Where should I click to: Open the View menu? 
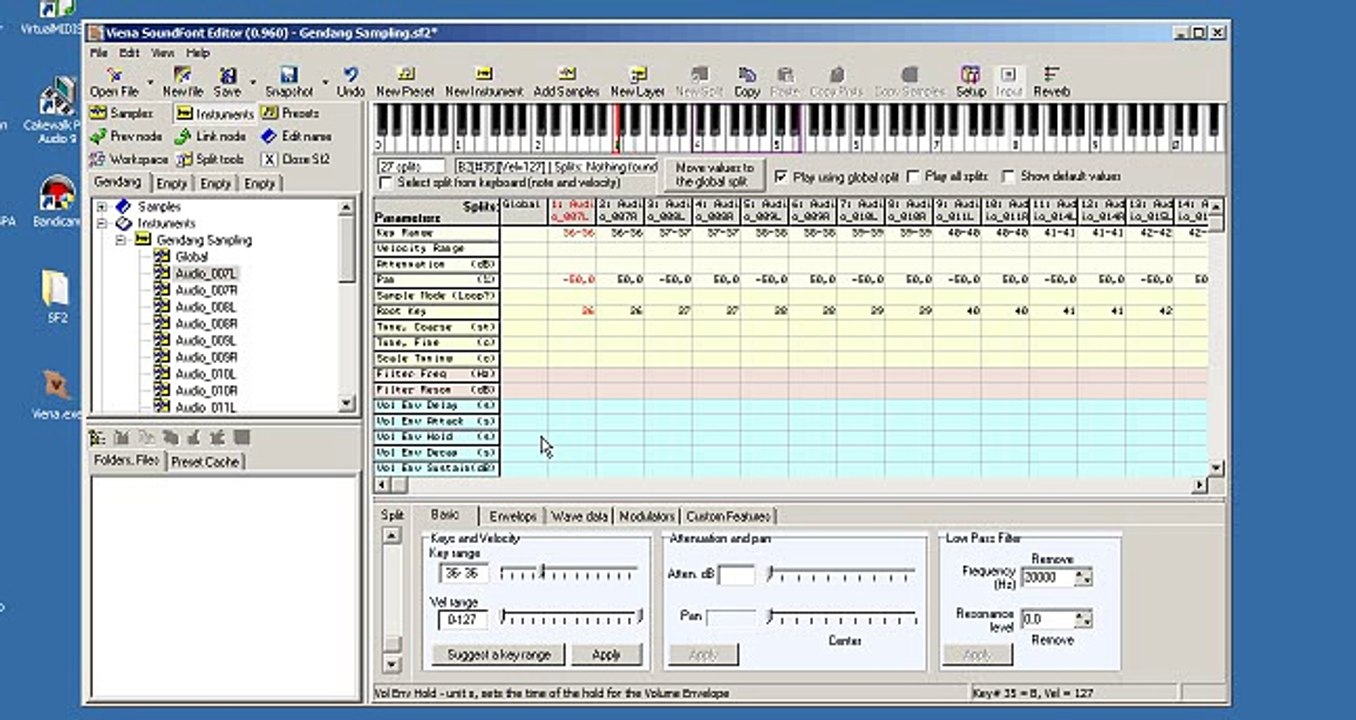[x=163, y=53]
